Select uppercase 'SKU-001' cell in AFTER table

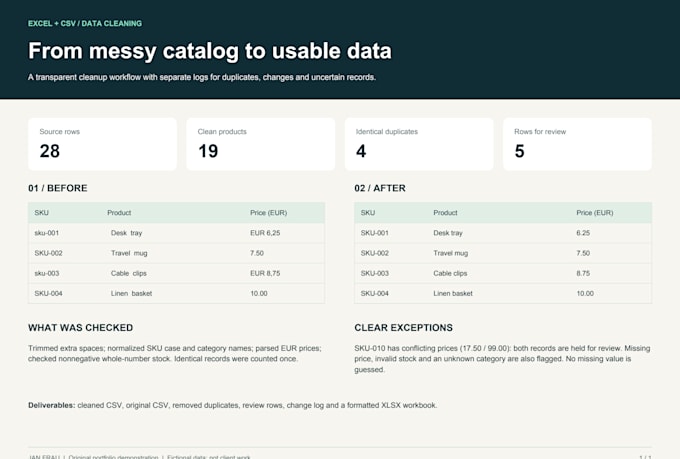pos(375,233)
